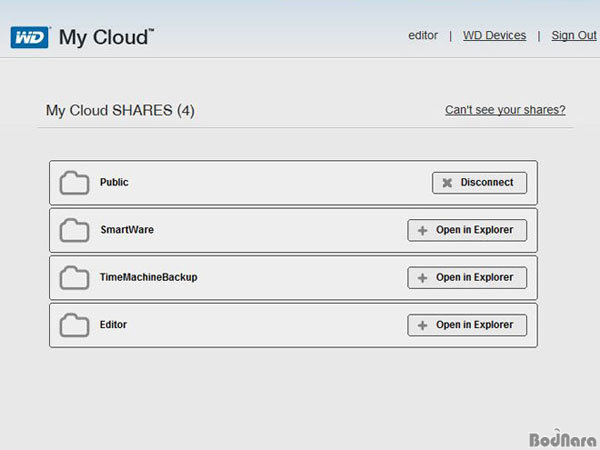Click the 'My Cloud' title text
The width and height of the screenshot is (600, 450).
click(x=106, y=38)
